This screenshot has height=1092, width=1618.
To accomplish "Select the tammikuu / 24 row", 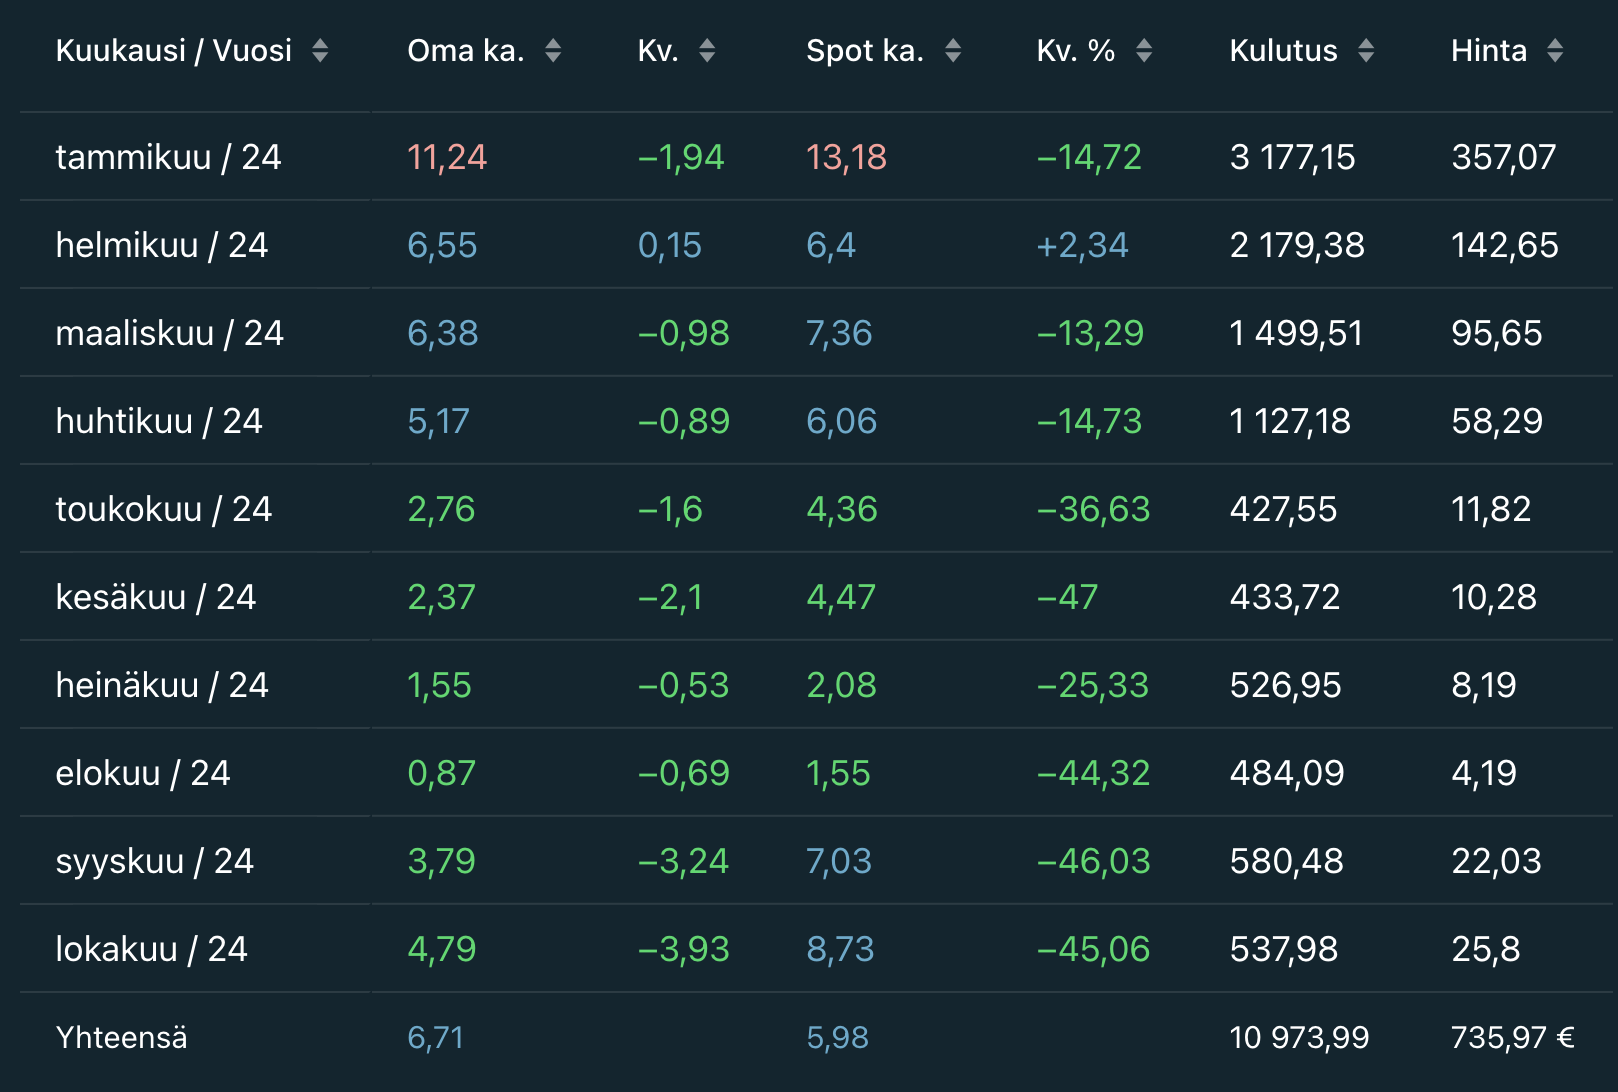I will click(x=168, y=157).
